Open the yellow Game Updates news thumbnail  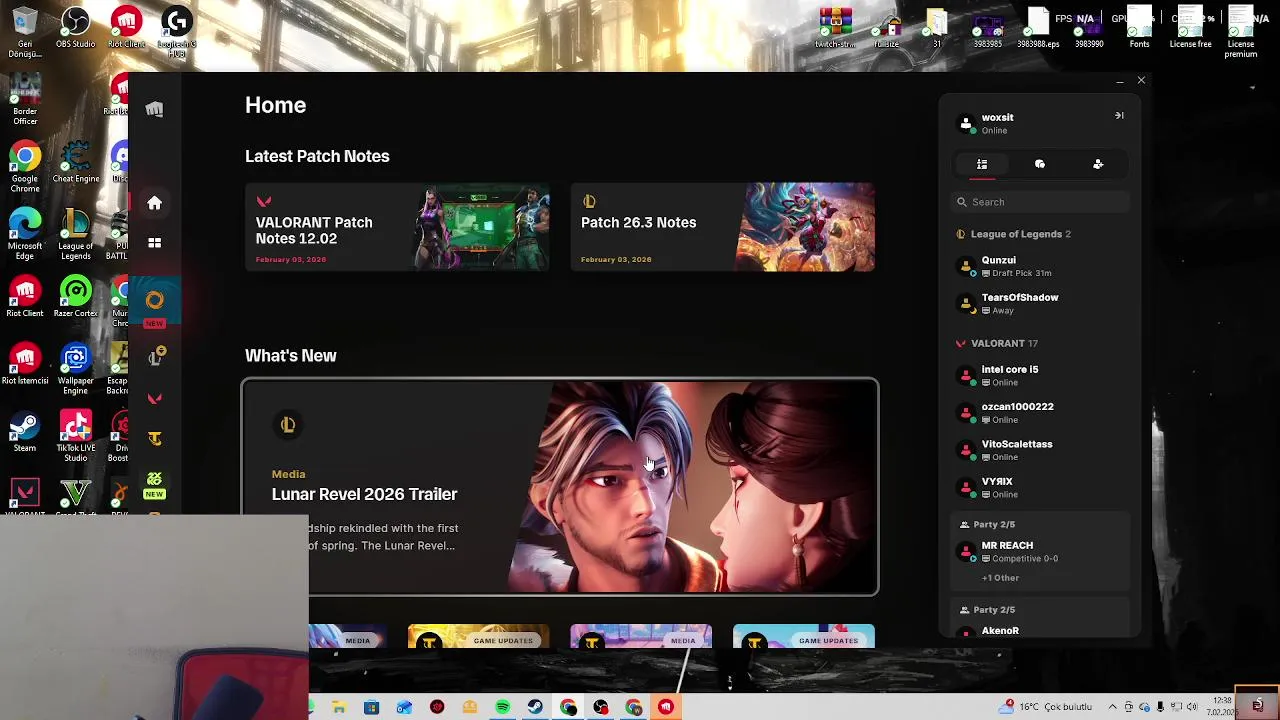pyautogui.click(x=478, y=637)
